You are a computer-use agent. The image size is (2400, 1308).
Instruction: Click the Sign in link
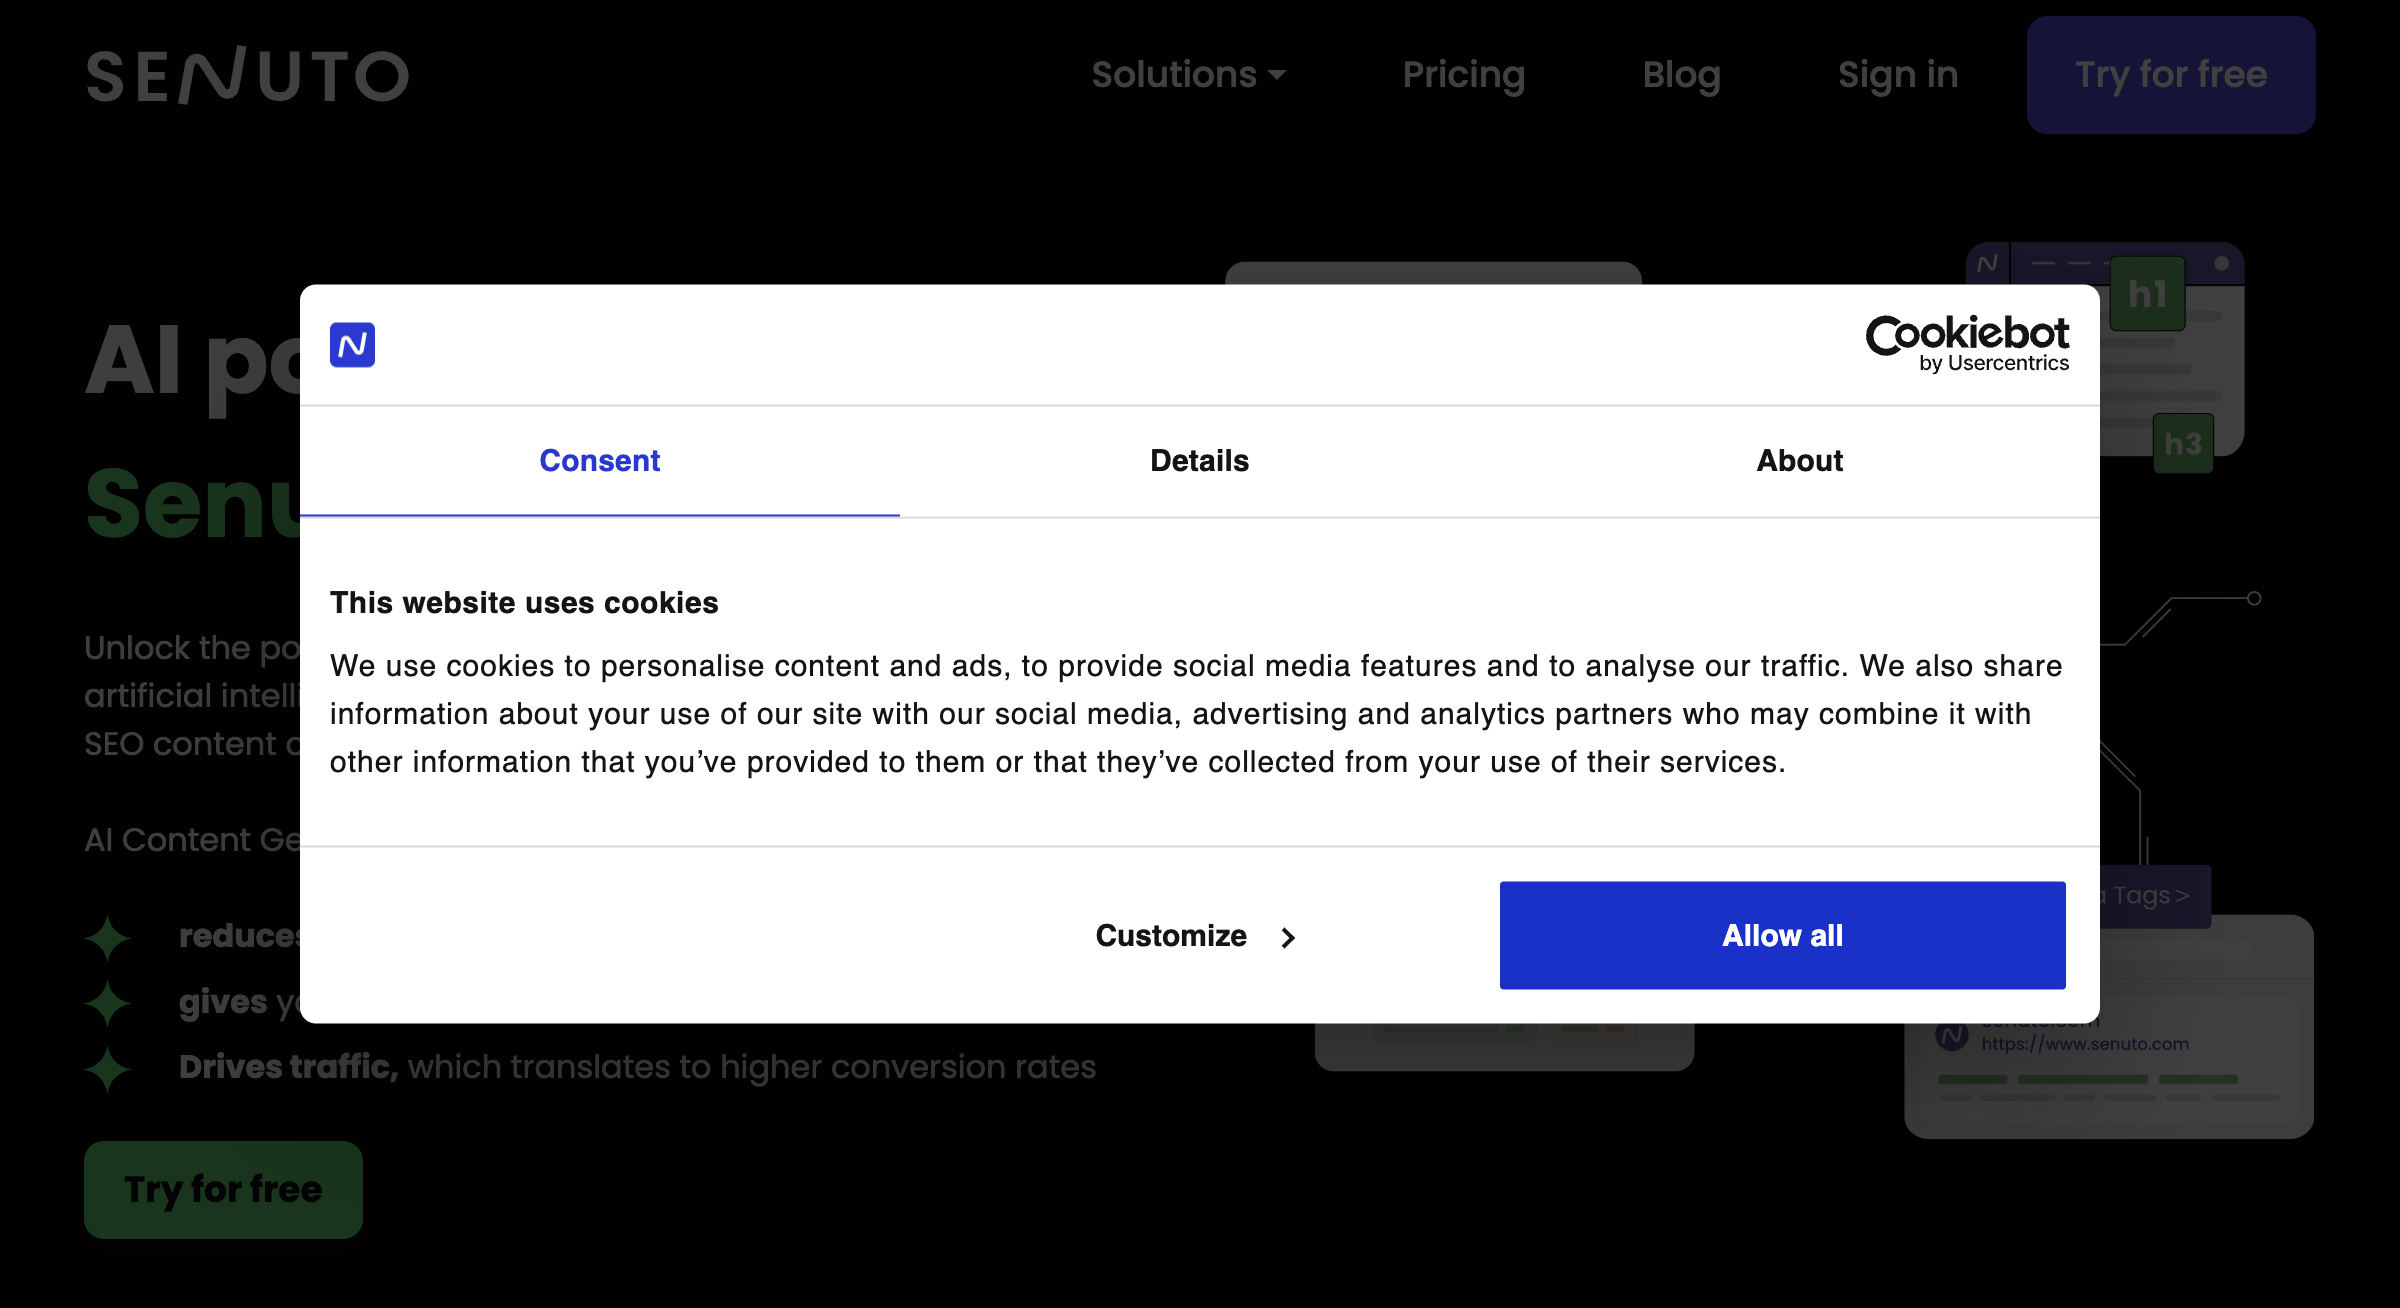1897,75
